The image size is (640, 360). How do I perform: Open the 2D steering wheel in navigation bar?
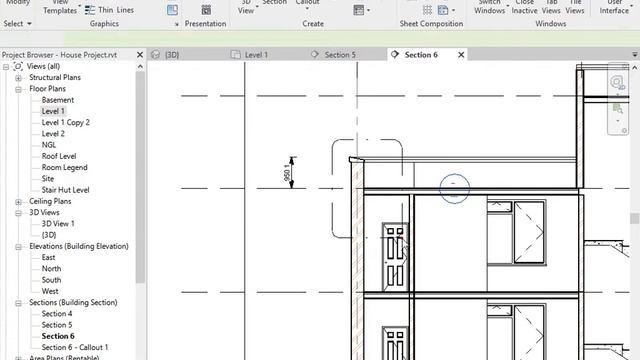[x=617, y=83]
